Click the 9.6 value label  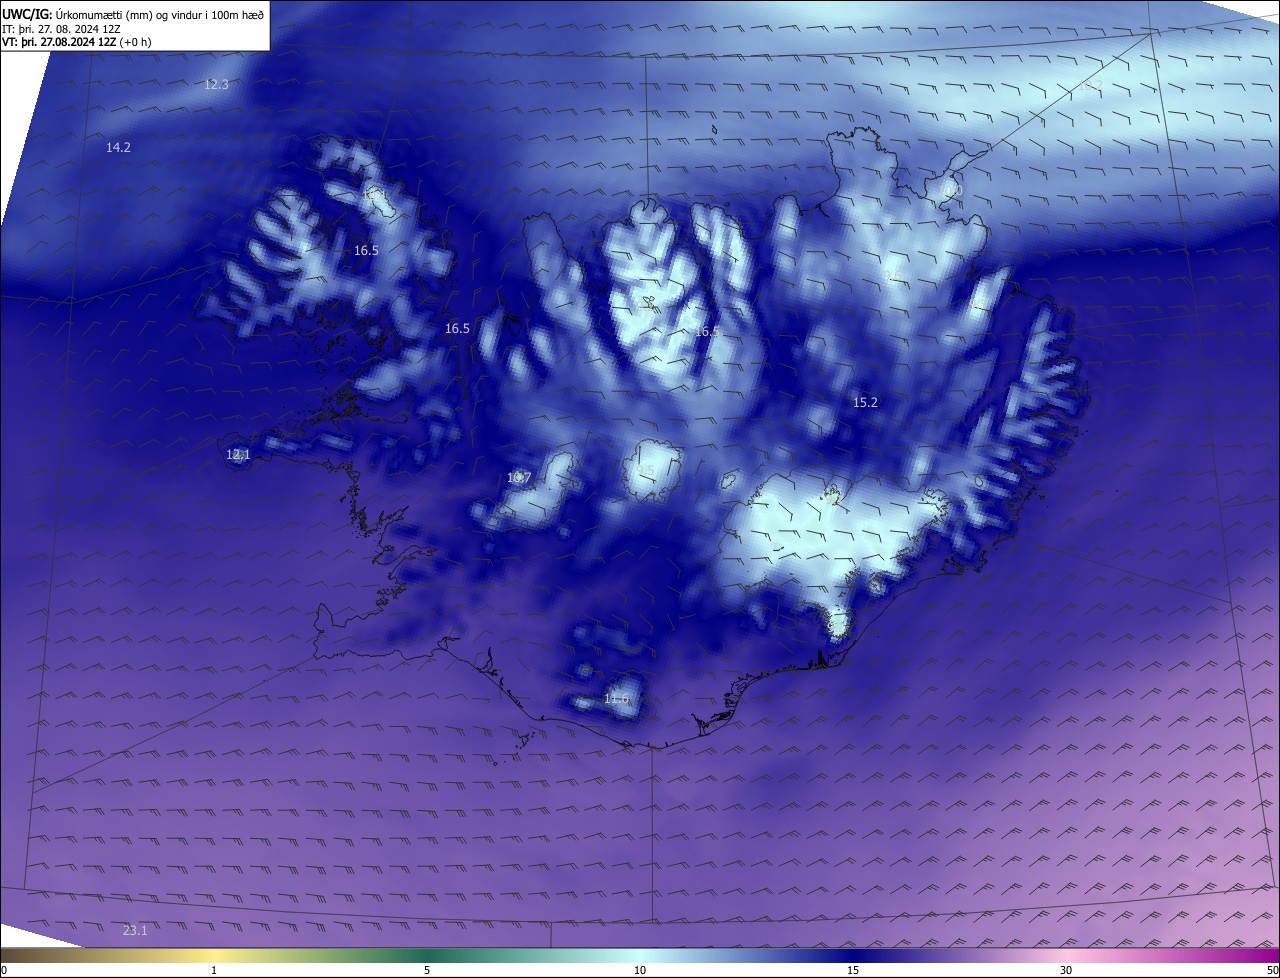click(x=893, y=276)
